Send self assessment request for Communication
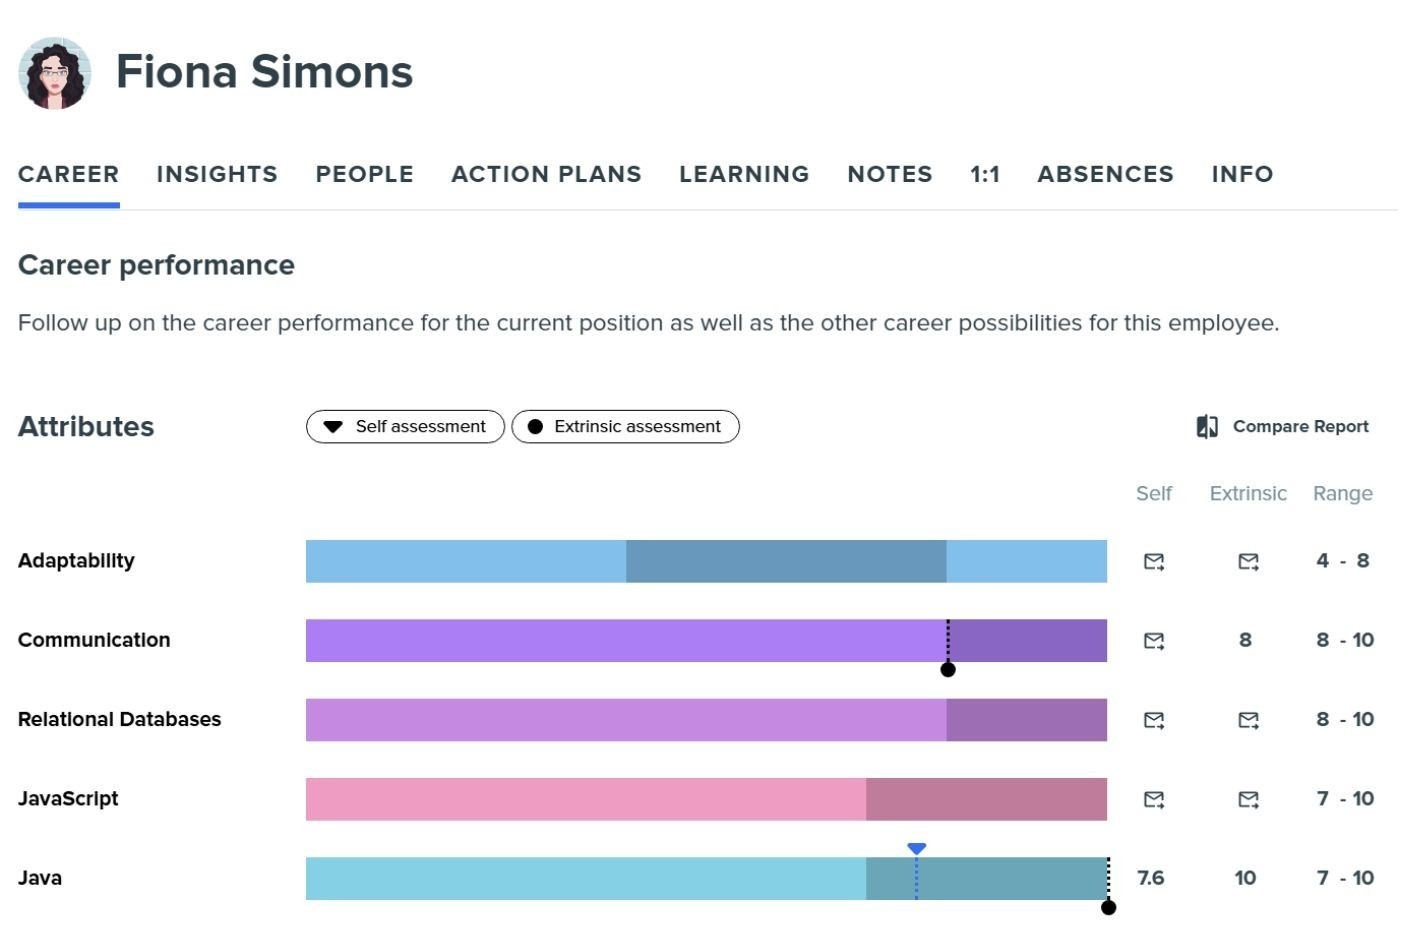 (x=1154, y=640)
